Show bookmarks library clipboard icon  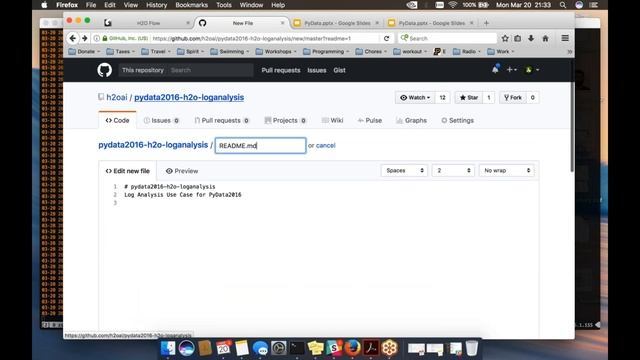(518, 38)
